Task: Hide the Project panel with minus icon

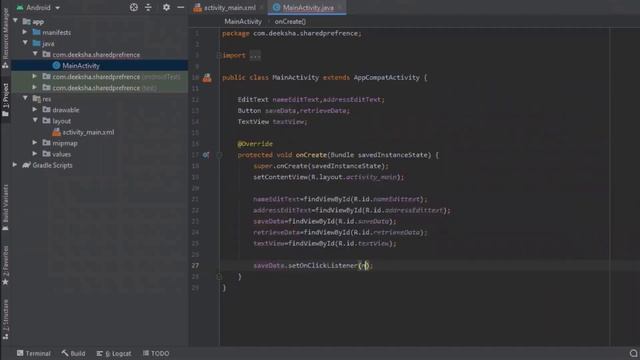Action: [x=180, y=7]
